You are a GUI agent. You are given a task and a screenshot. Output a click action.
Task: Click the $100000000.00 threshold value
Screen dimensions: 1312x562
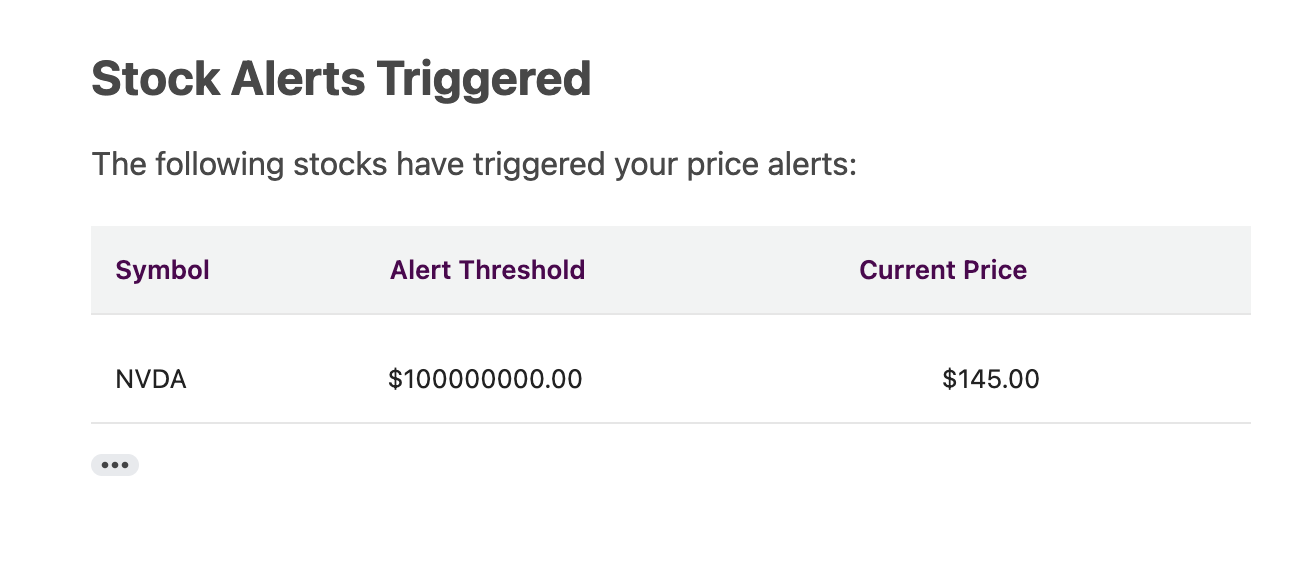click(x=485, y=379)
